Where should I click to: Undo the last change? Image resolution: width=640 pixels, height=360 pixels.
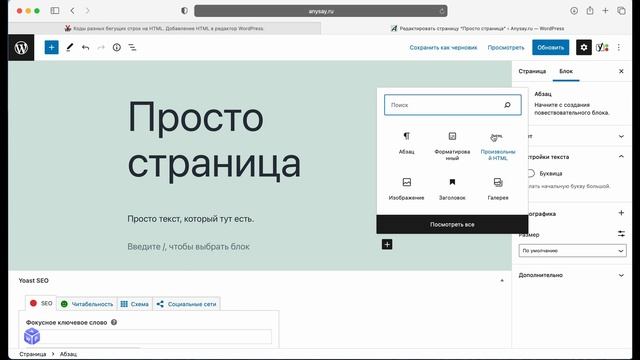click(x=85, y=48)
